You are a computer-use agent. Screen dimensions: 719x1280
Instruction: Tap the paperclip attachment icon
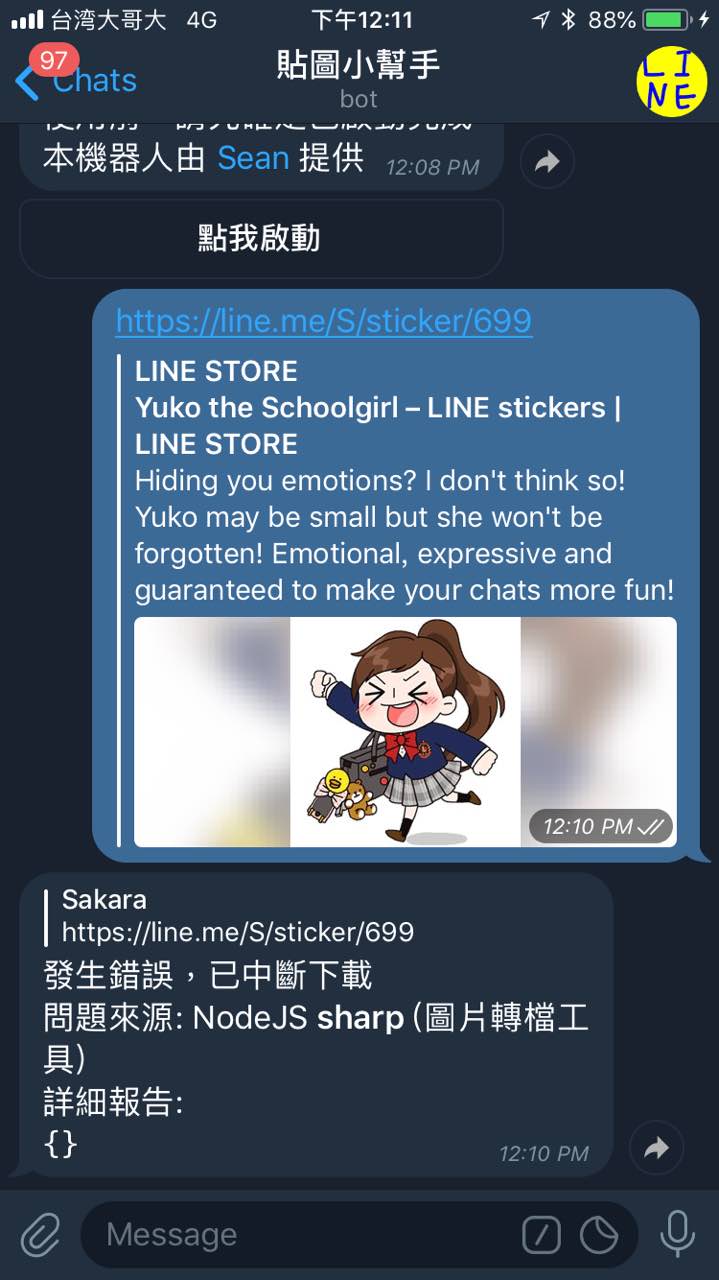(41, 1234)
